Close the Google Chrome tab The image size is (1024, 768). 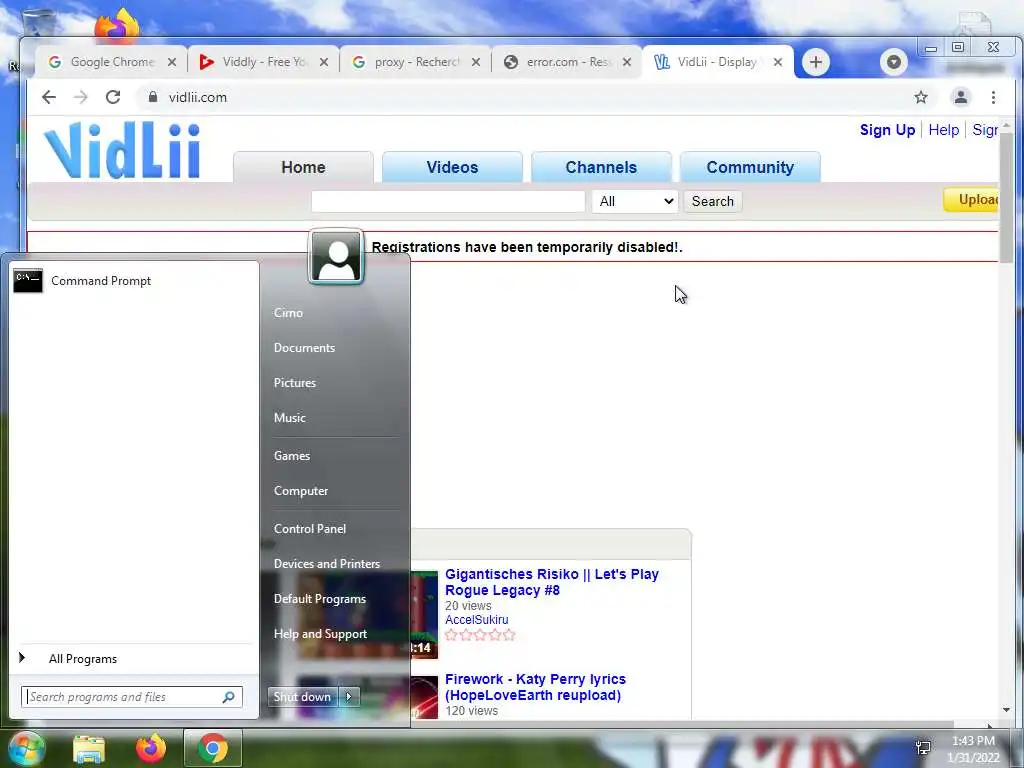click(x=172, y=62)
